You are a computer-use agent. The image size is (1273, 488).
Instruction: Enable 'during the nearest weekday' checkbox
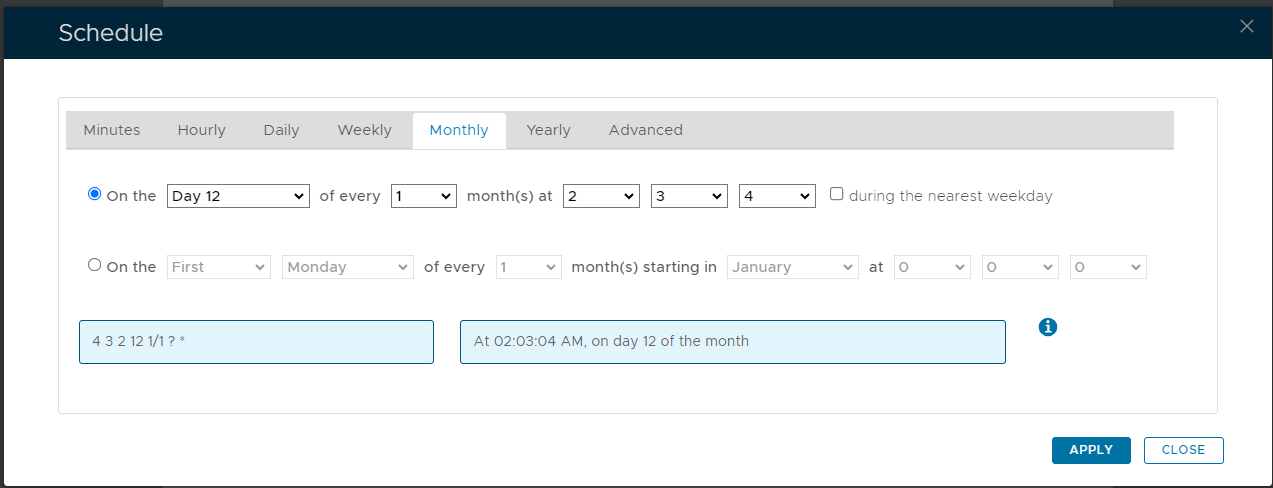click(837, 195)
